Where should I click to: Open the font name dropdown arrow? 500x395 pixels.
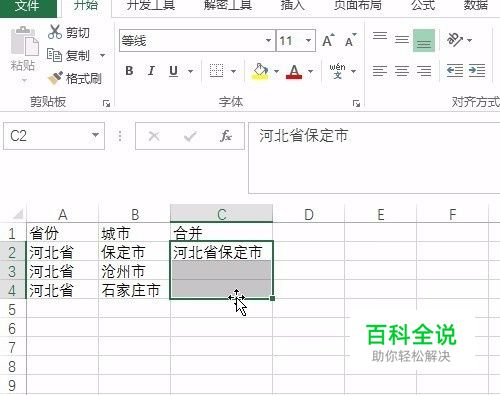point(268,40)
